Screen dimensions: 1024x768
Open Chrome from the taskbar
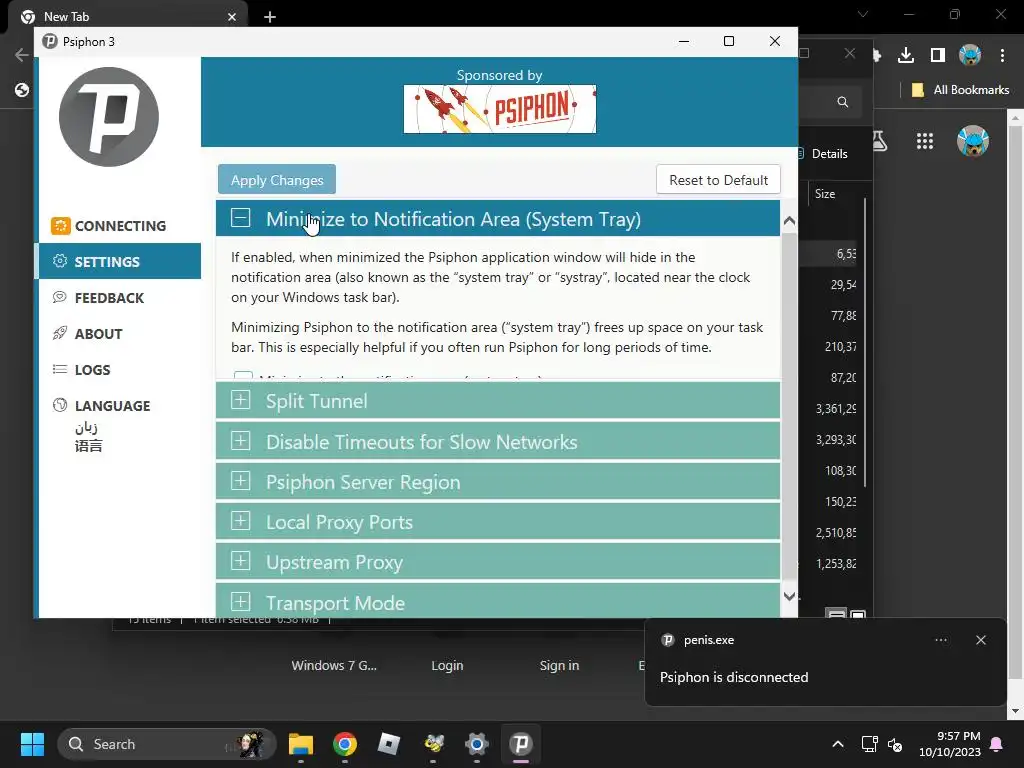tap(345, 744)
